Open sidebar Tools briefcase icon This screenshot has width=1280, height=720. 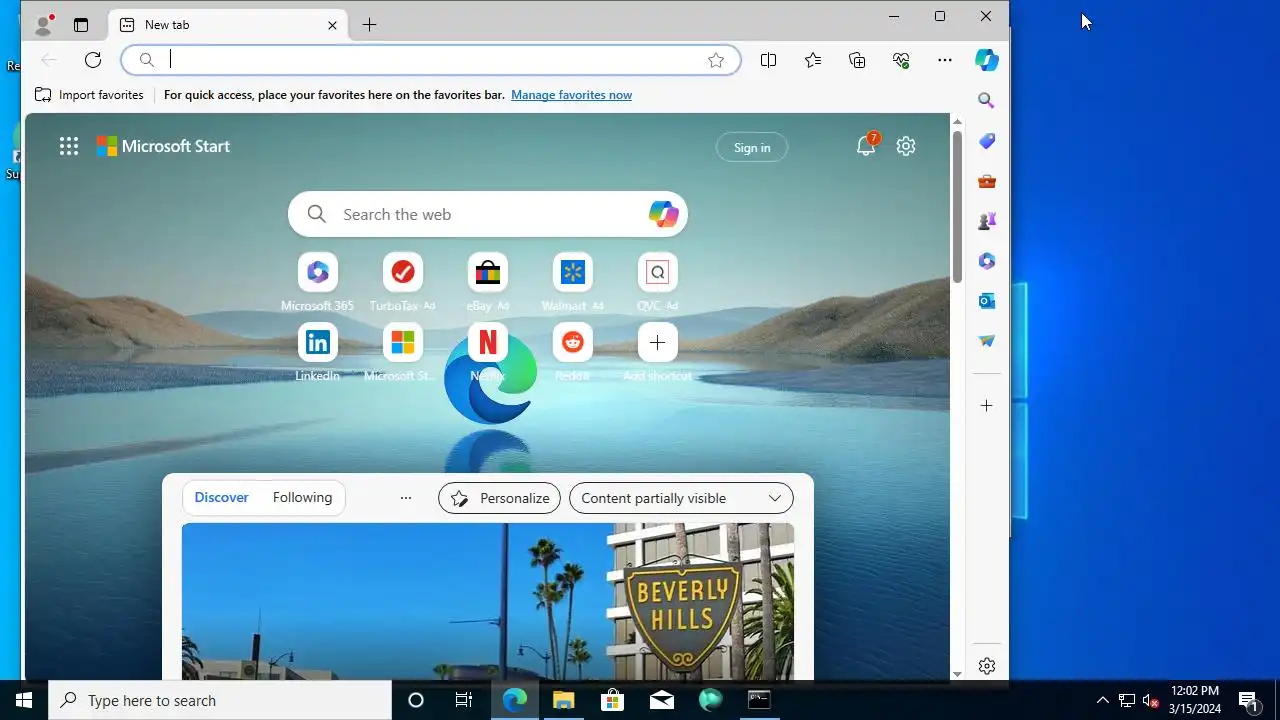pos(987,181)
